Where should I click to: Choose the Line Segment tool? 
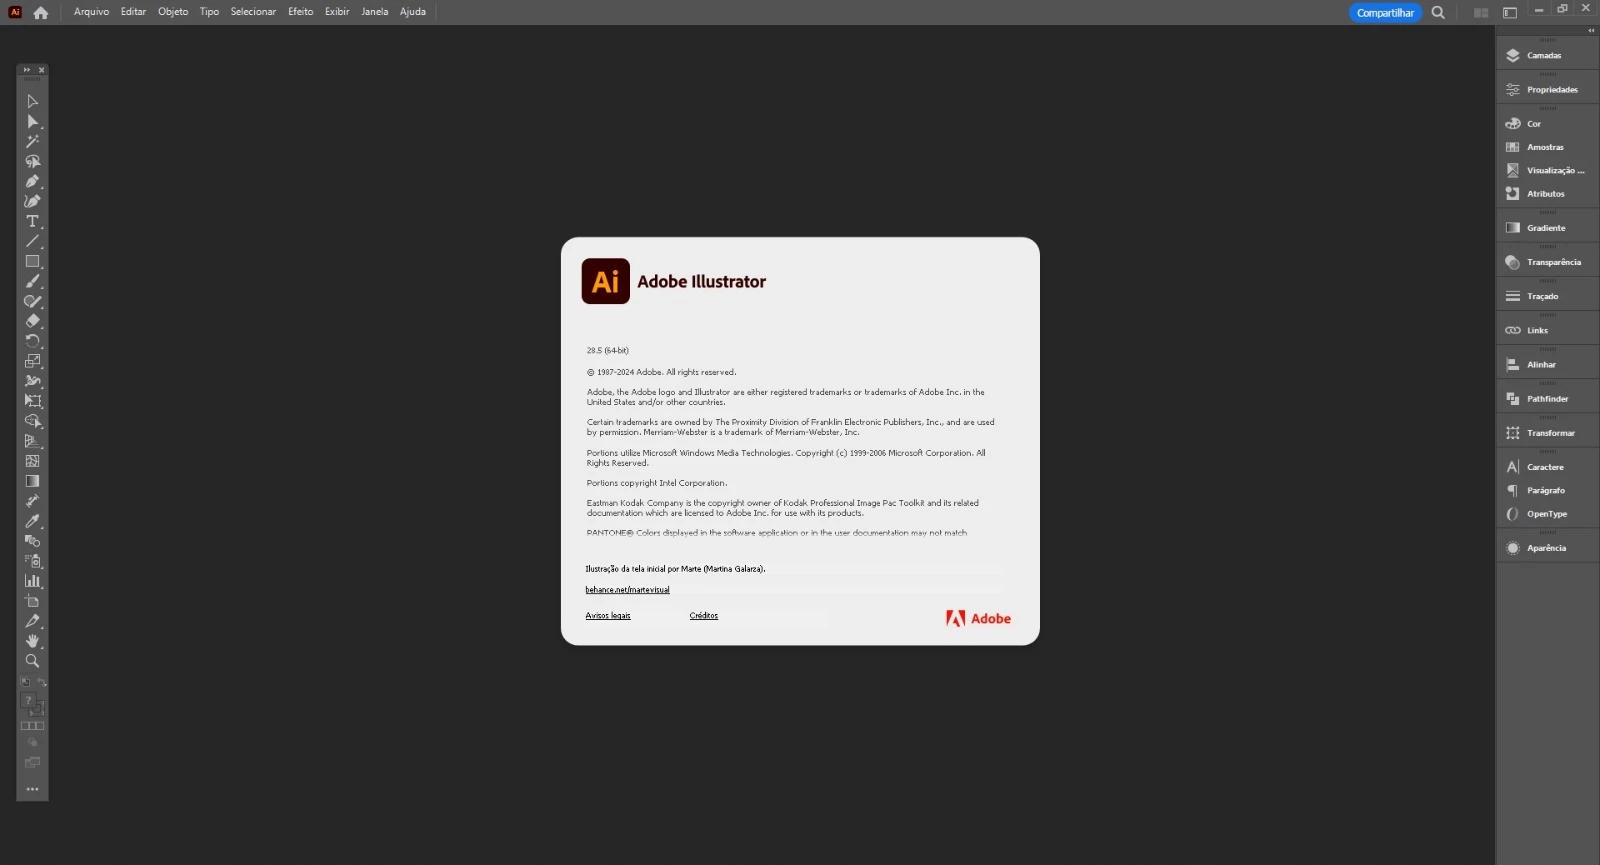(x=32, y=241)
